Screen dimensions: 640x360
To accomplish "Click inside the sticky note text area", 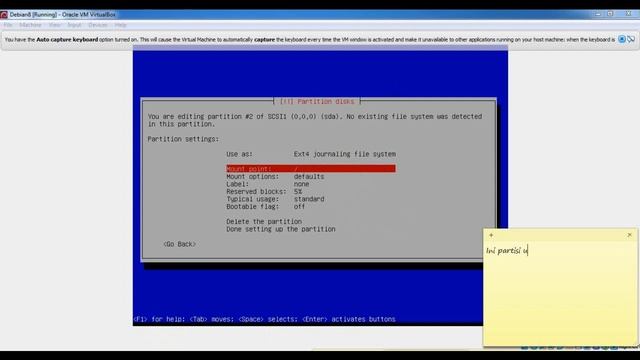I will tap(560, 294).
